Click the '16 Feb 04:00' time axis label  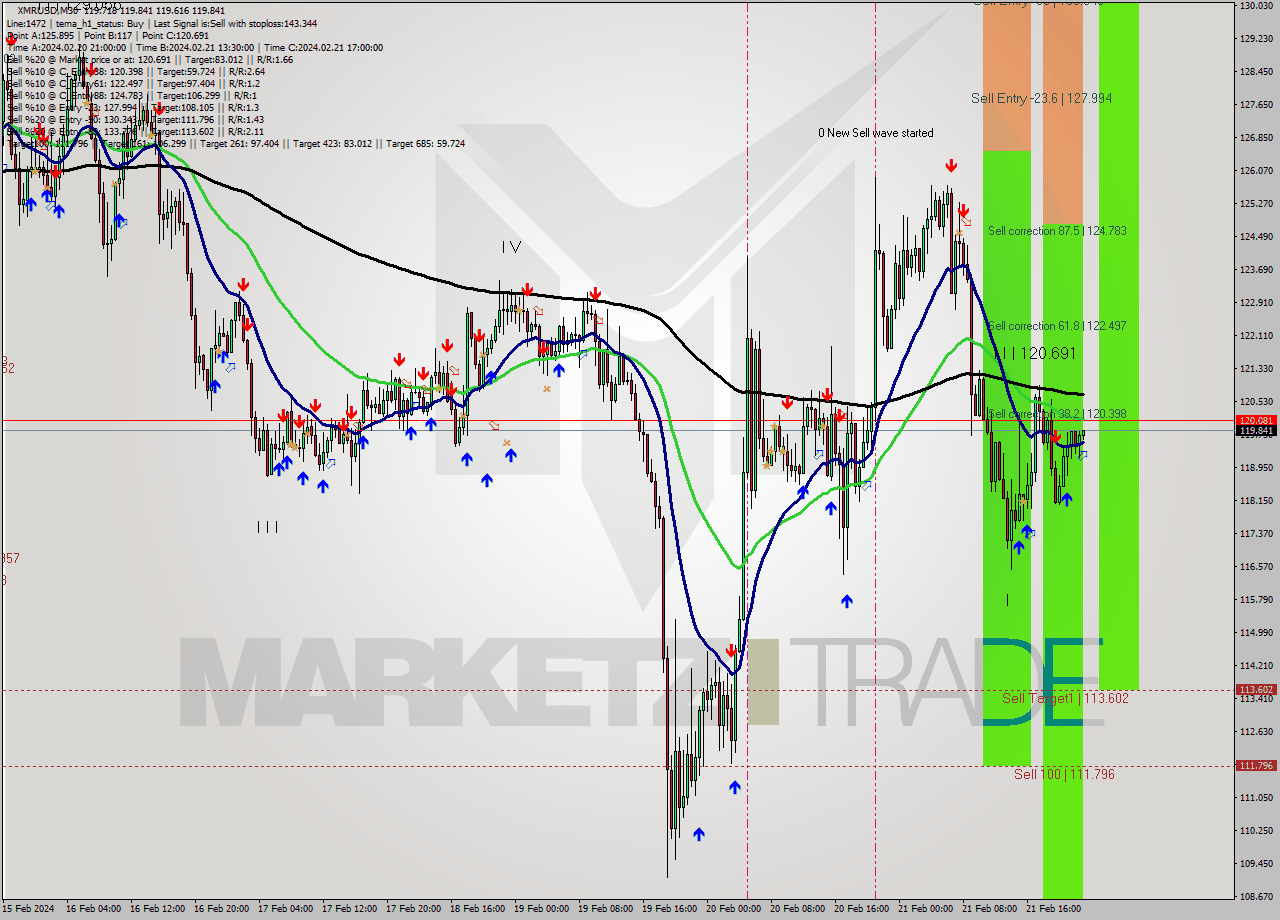coord(93,909)
